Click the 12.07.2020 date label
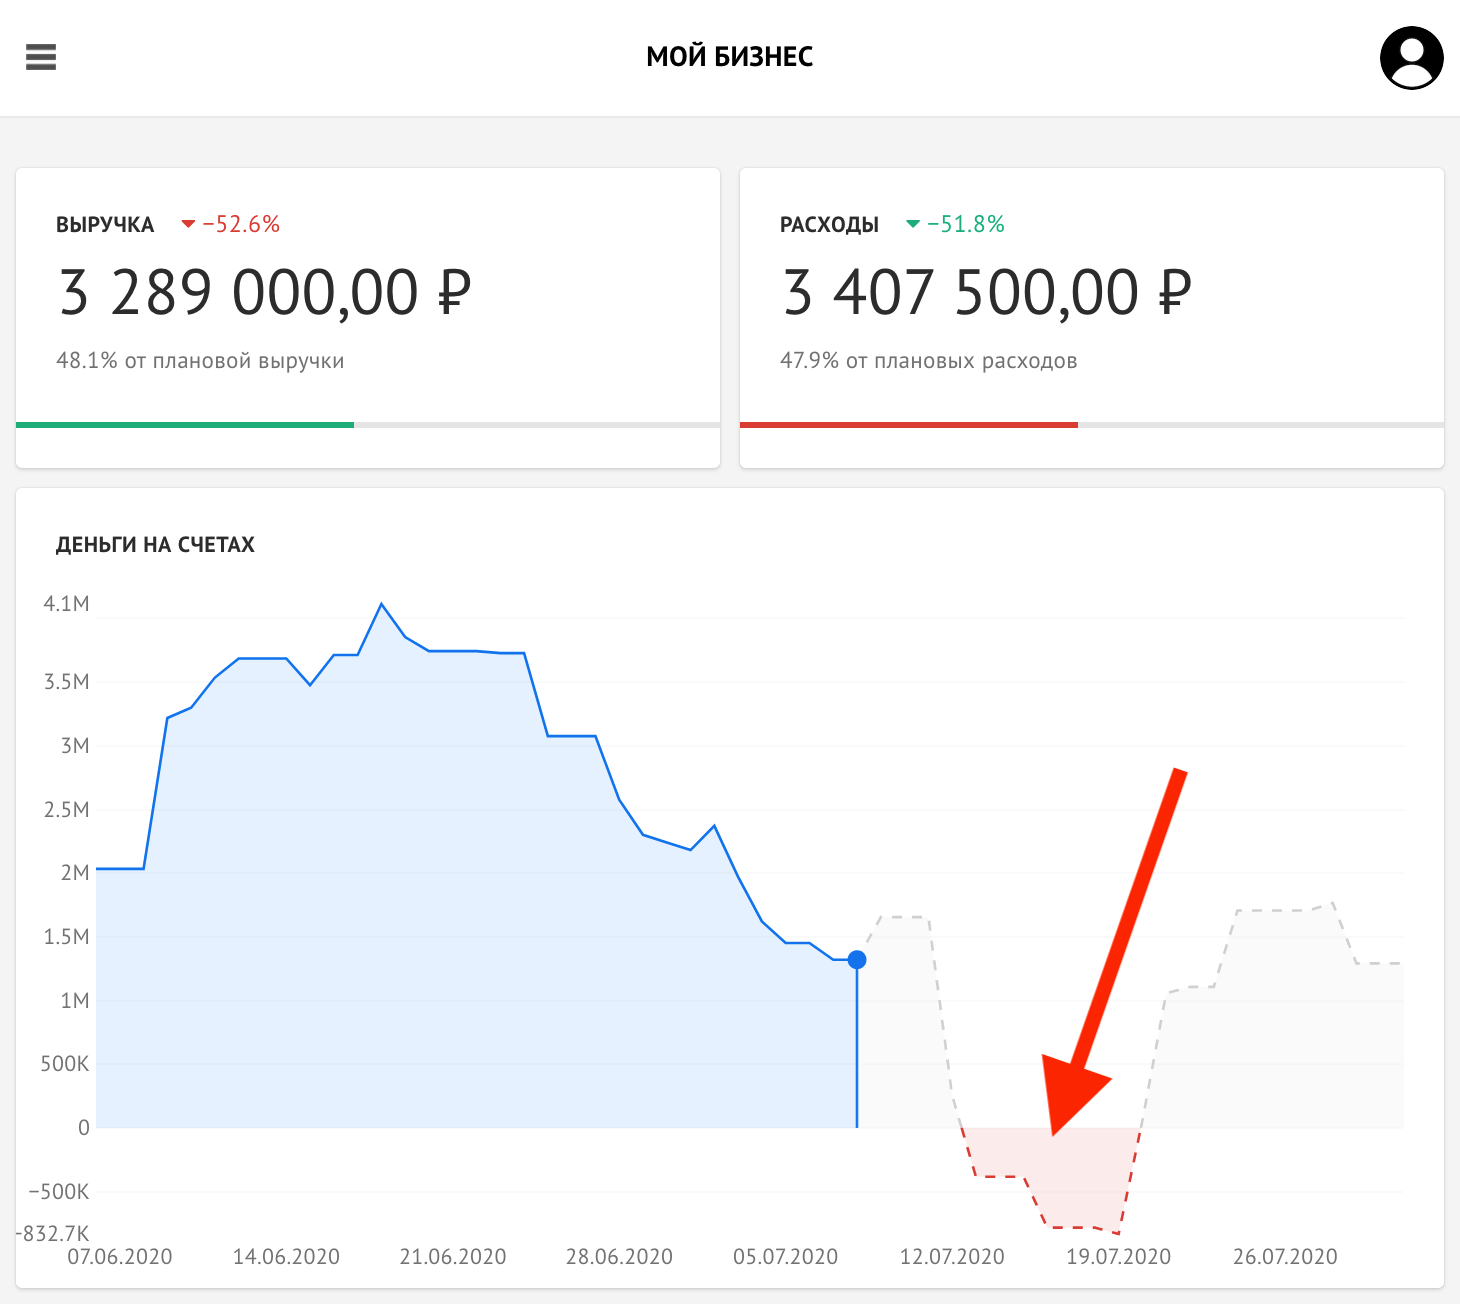 [952, 1257]
